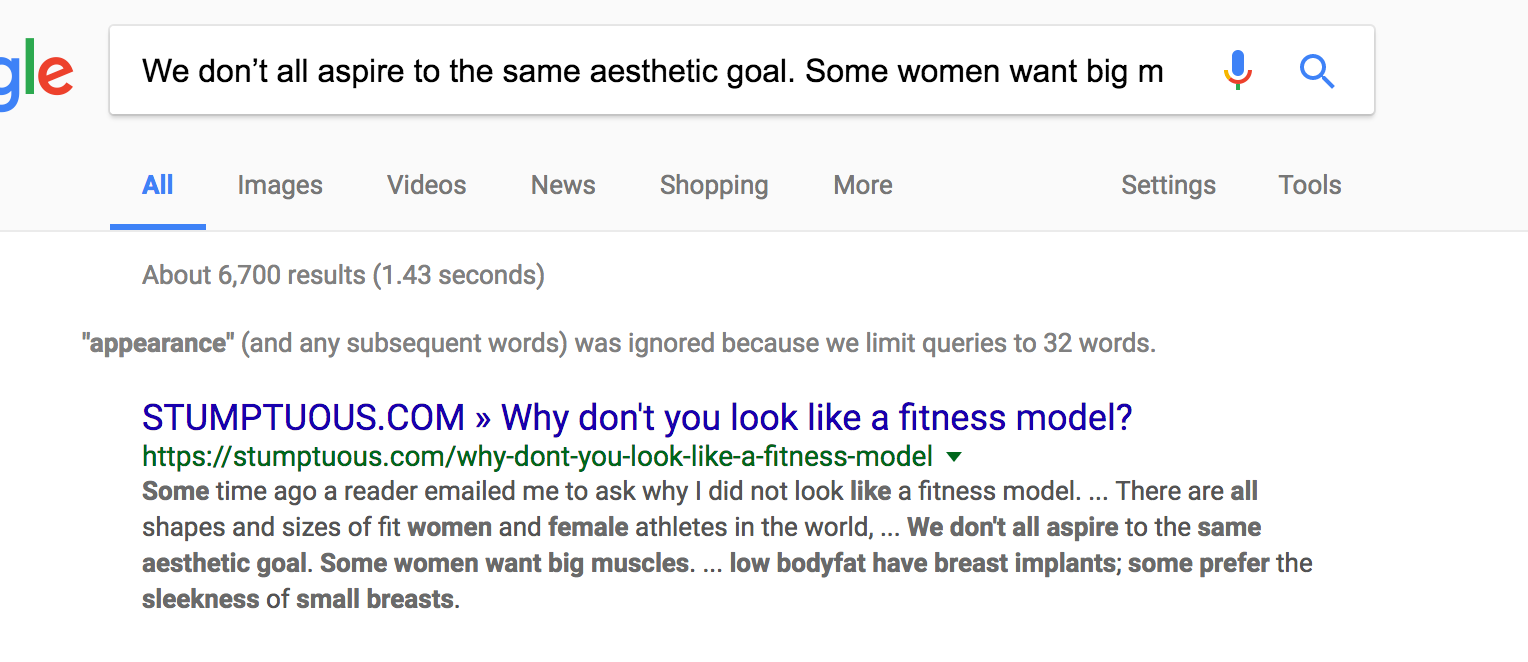Expand the More search categories menu

click(x=863, y=185)
